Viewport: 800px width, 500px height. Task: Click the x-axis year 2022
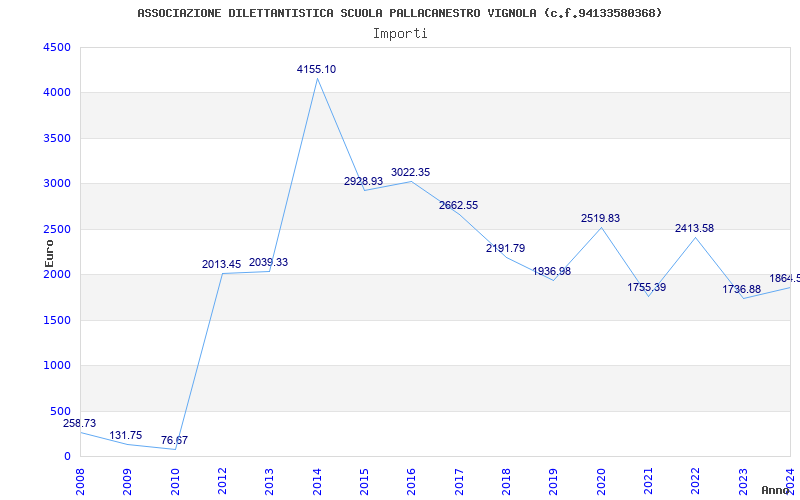[695, 482]
